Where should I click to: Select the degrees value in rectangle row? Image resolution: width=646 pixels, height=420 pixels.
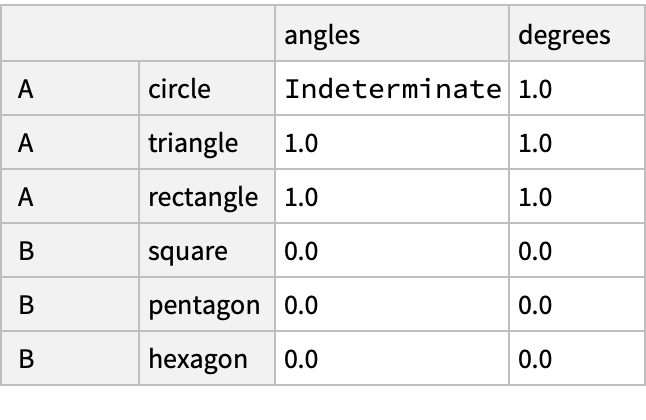click(x=536, y=197)
